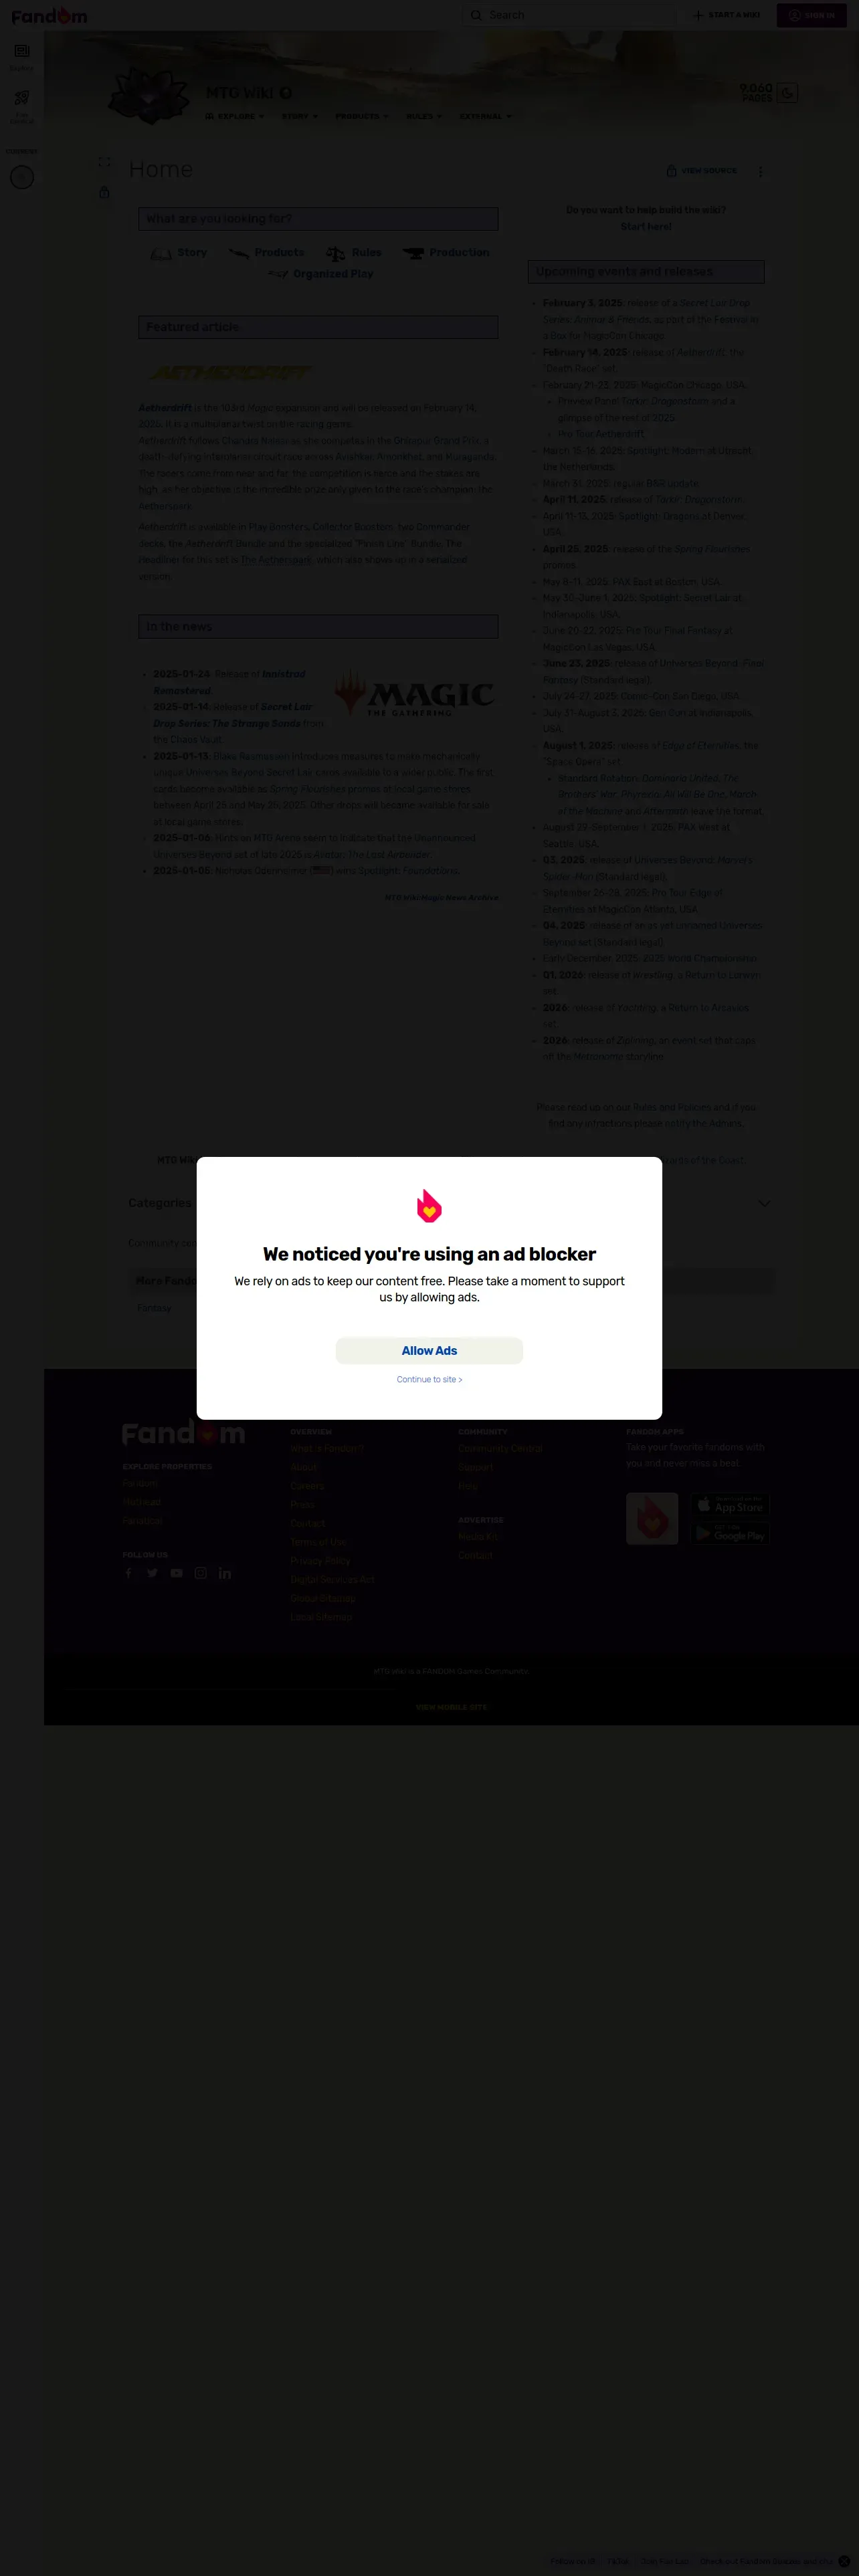Click the search field in top bar
The height and width of the screenshot is (2576, 859).
point(570,15)
